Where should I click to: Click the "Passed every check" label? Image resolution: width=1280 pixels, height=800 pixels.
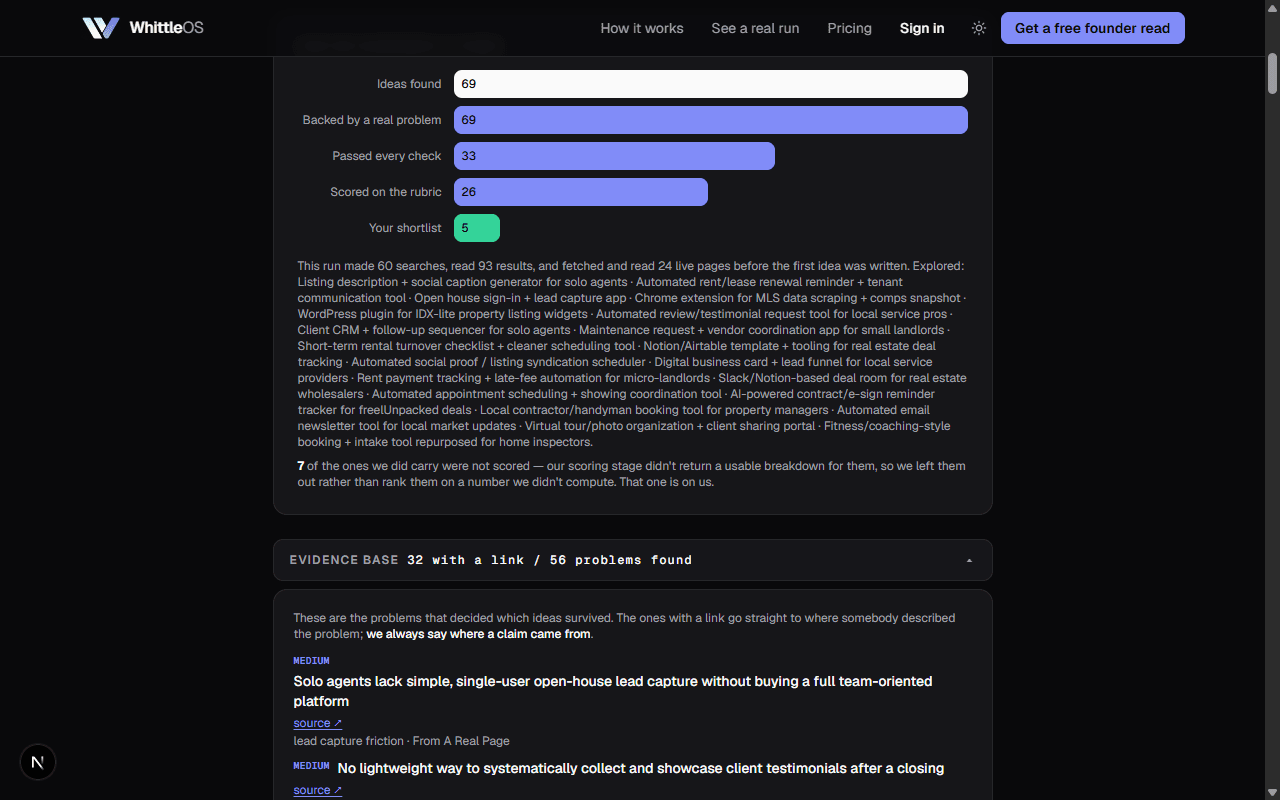coord(387,156)
